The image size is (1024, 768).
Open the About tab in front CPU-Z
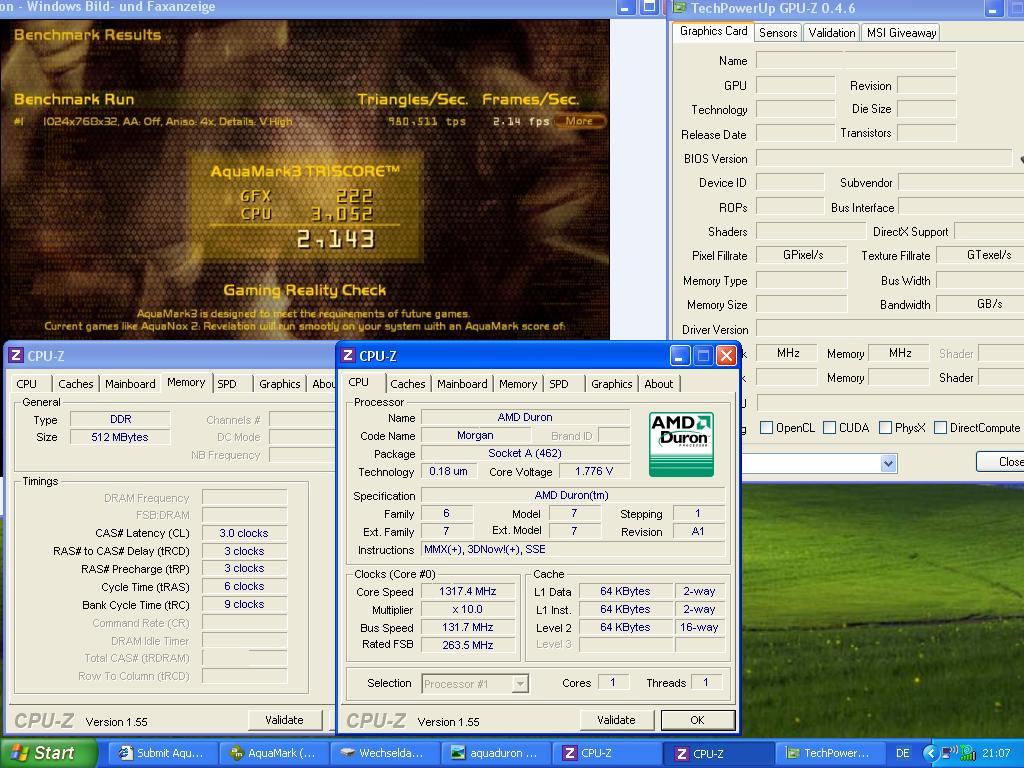658,384
